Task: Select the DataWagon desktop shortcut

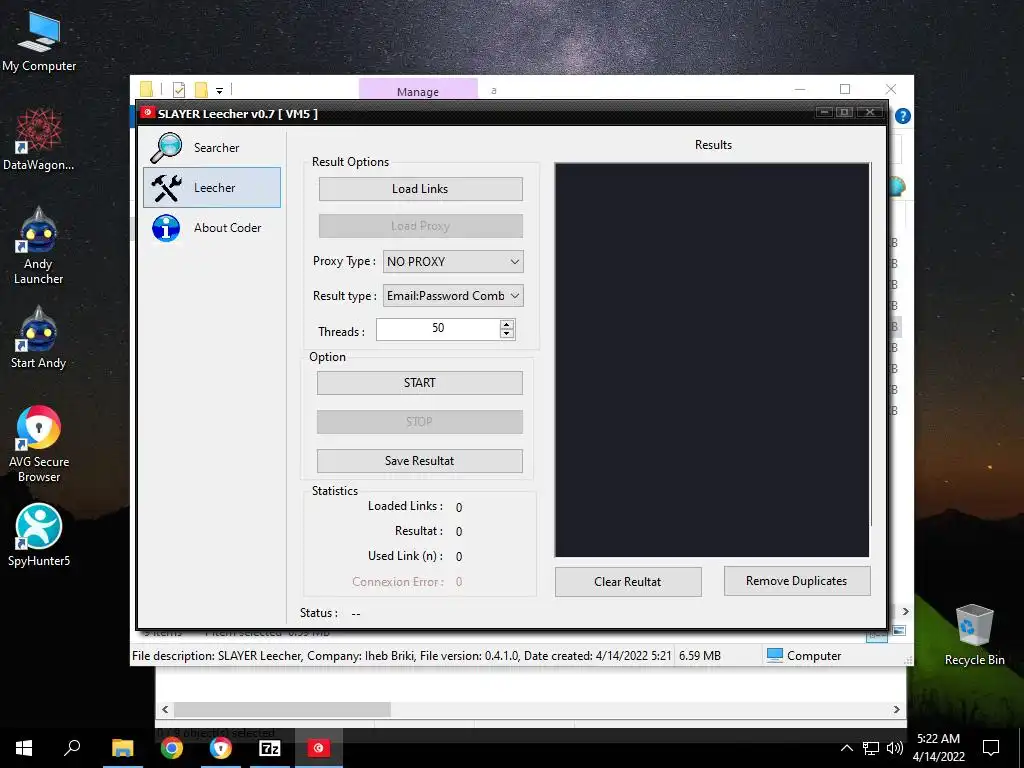Action: (39, 140)
